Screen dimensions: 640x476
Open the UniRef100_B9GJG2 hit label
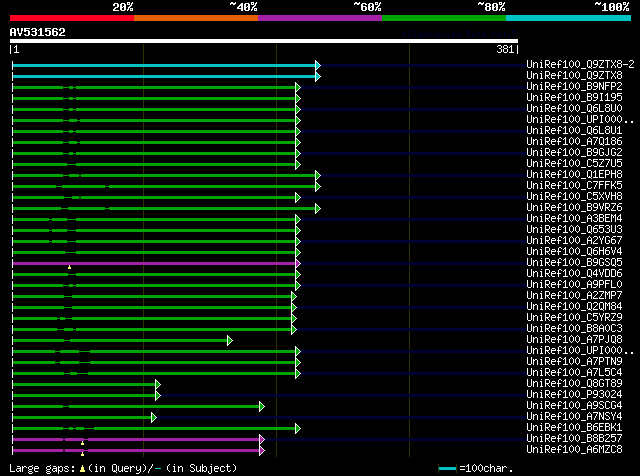pyautogui.click(x=574, y=152)
